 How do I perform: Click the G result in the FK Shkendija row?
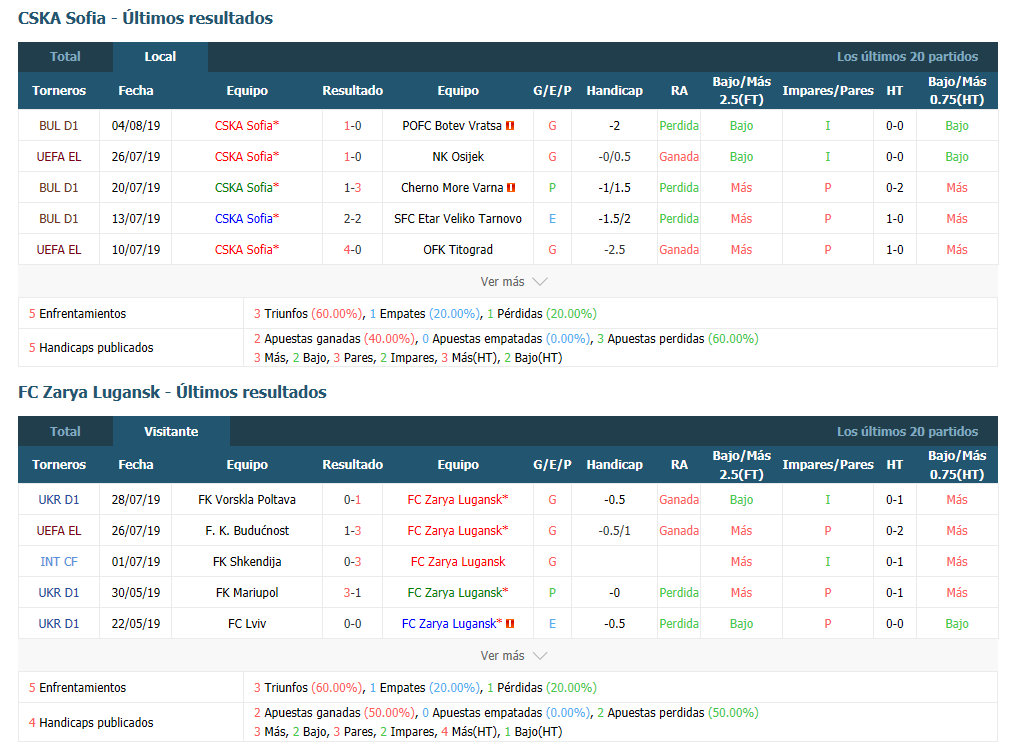click(552, 561)
